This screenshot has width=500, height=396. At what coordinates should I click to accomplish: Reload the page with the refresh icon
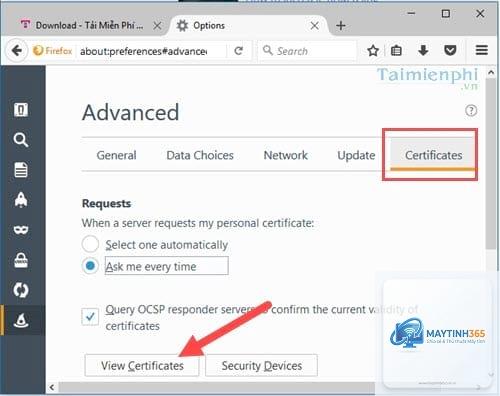point(238,51)
